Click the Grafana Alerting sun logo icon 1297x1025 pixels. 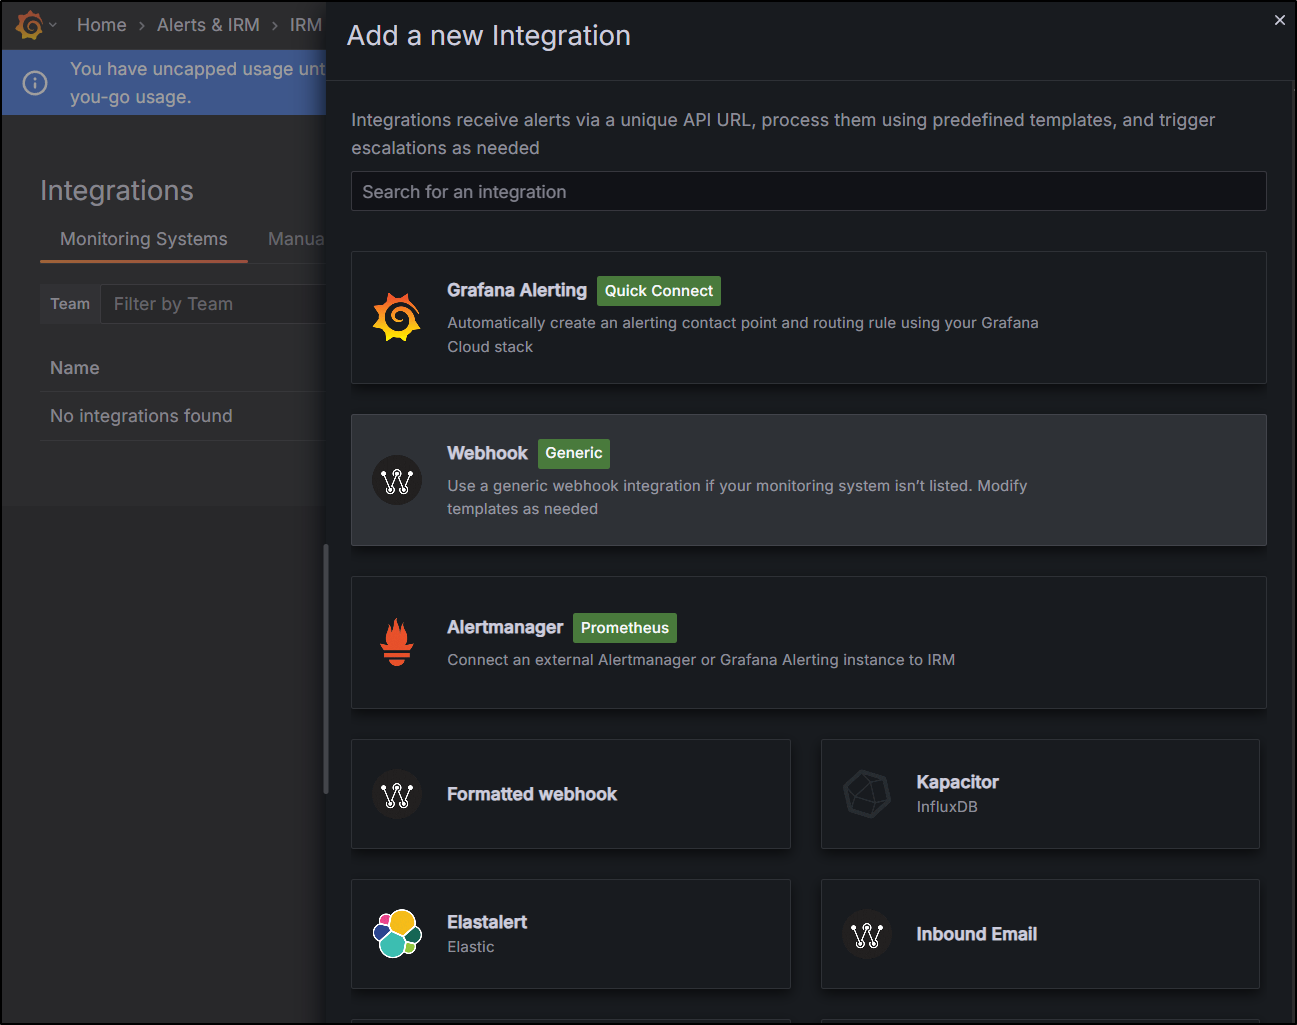coord(397,317)
